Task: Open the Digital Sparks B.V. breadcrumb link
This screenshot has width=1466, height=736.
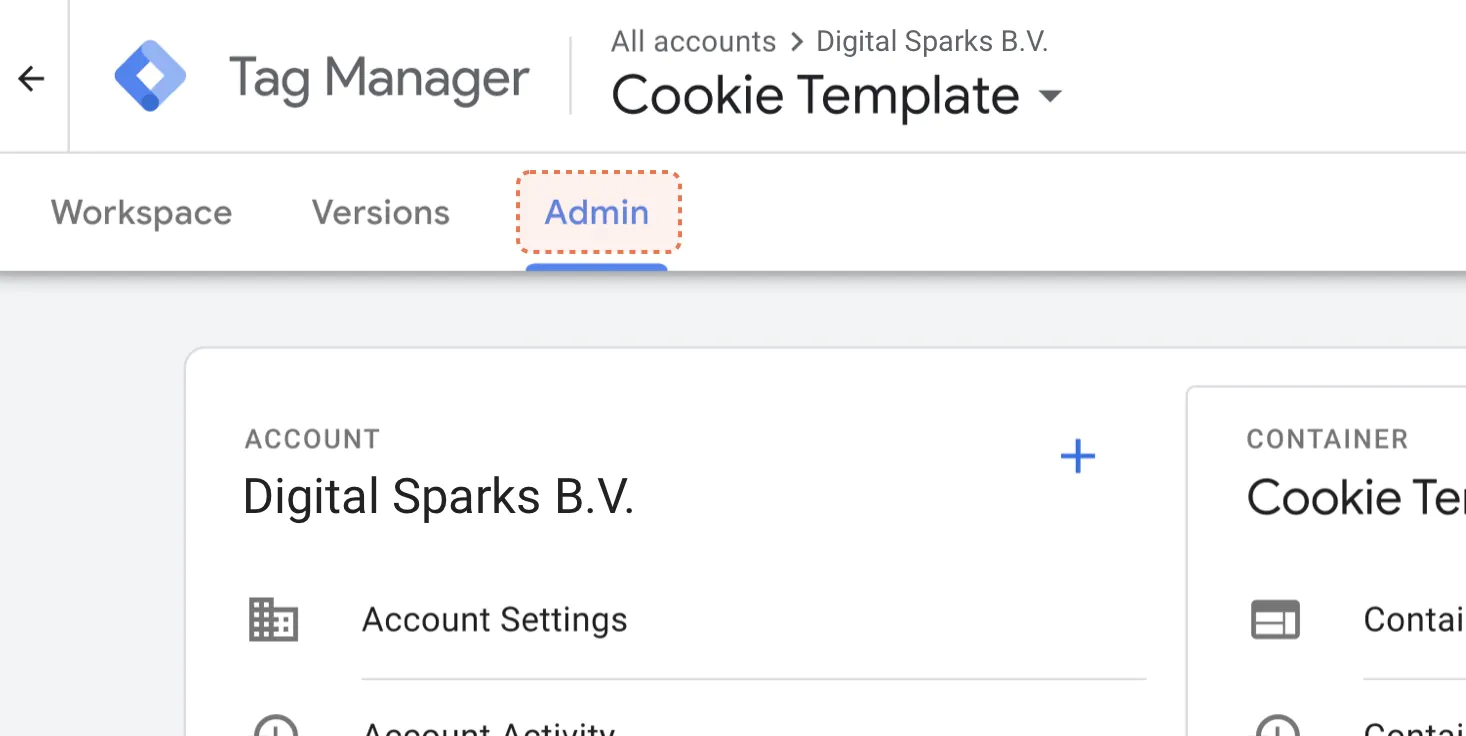Action: tap(932, 41)
